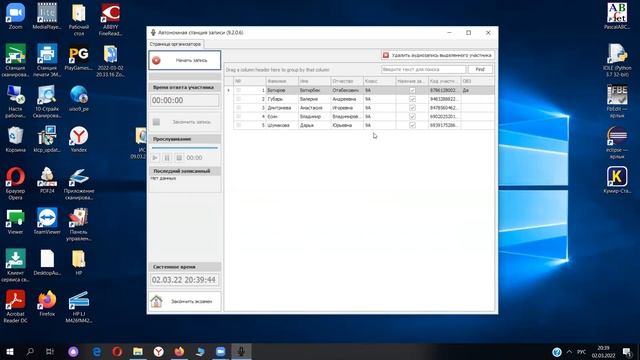Select the Firefox desktop icon

click(47, 304)
